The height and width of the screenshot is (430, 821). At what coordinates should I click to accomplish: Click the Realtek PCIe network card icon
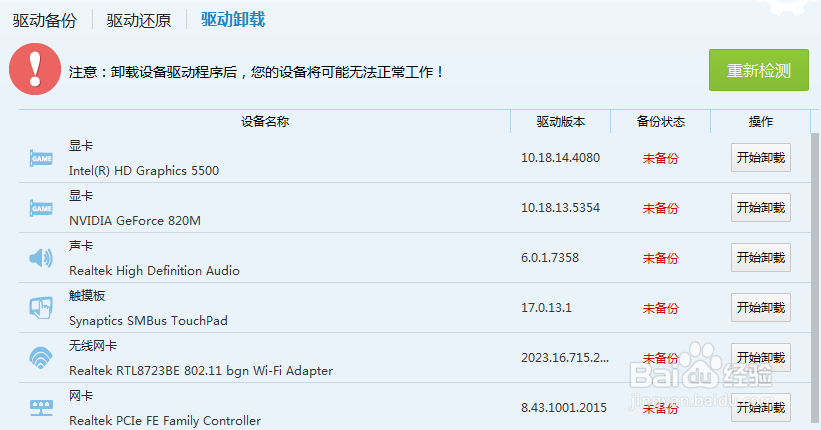41,407
